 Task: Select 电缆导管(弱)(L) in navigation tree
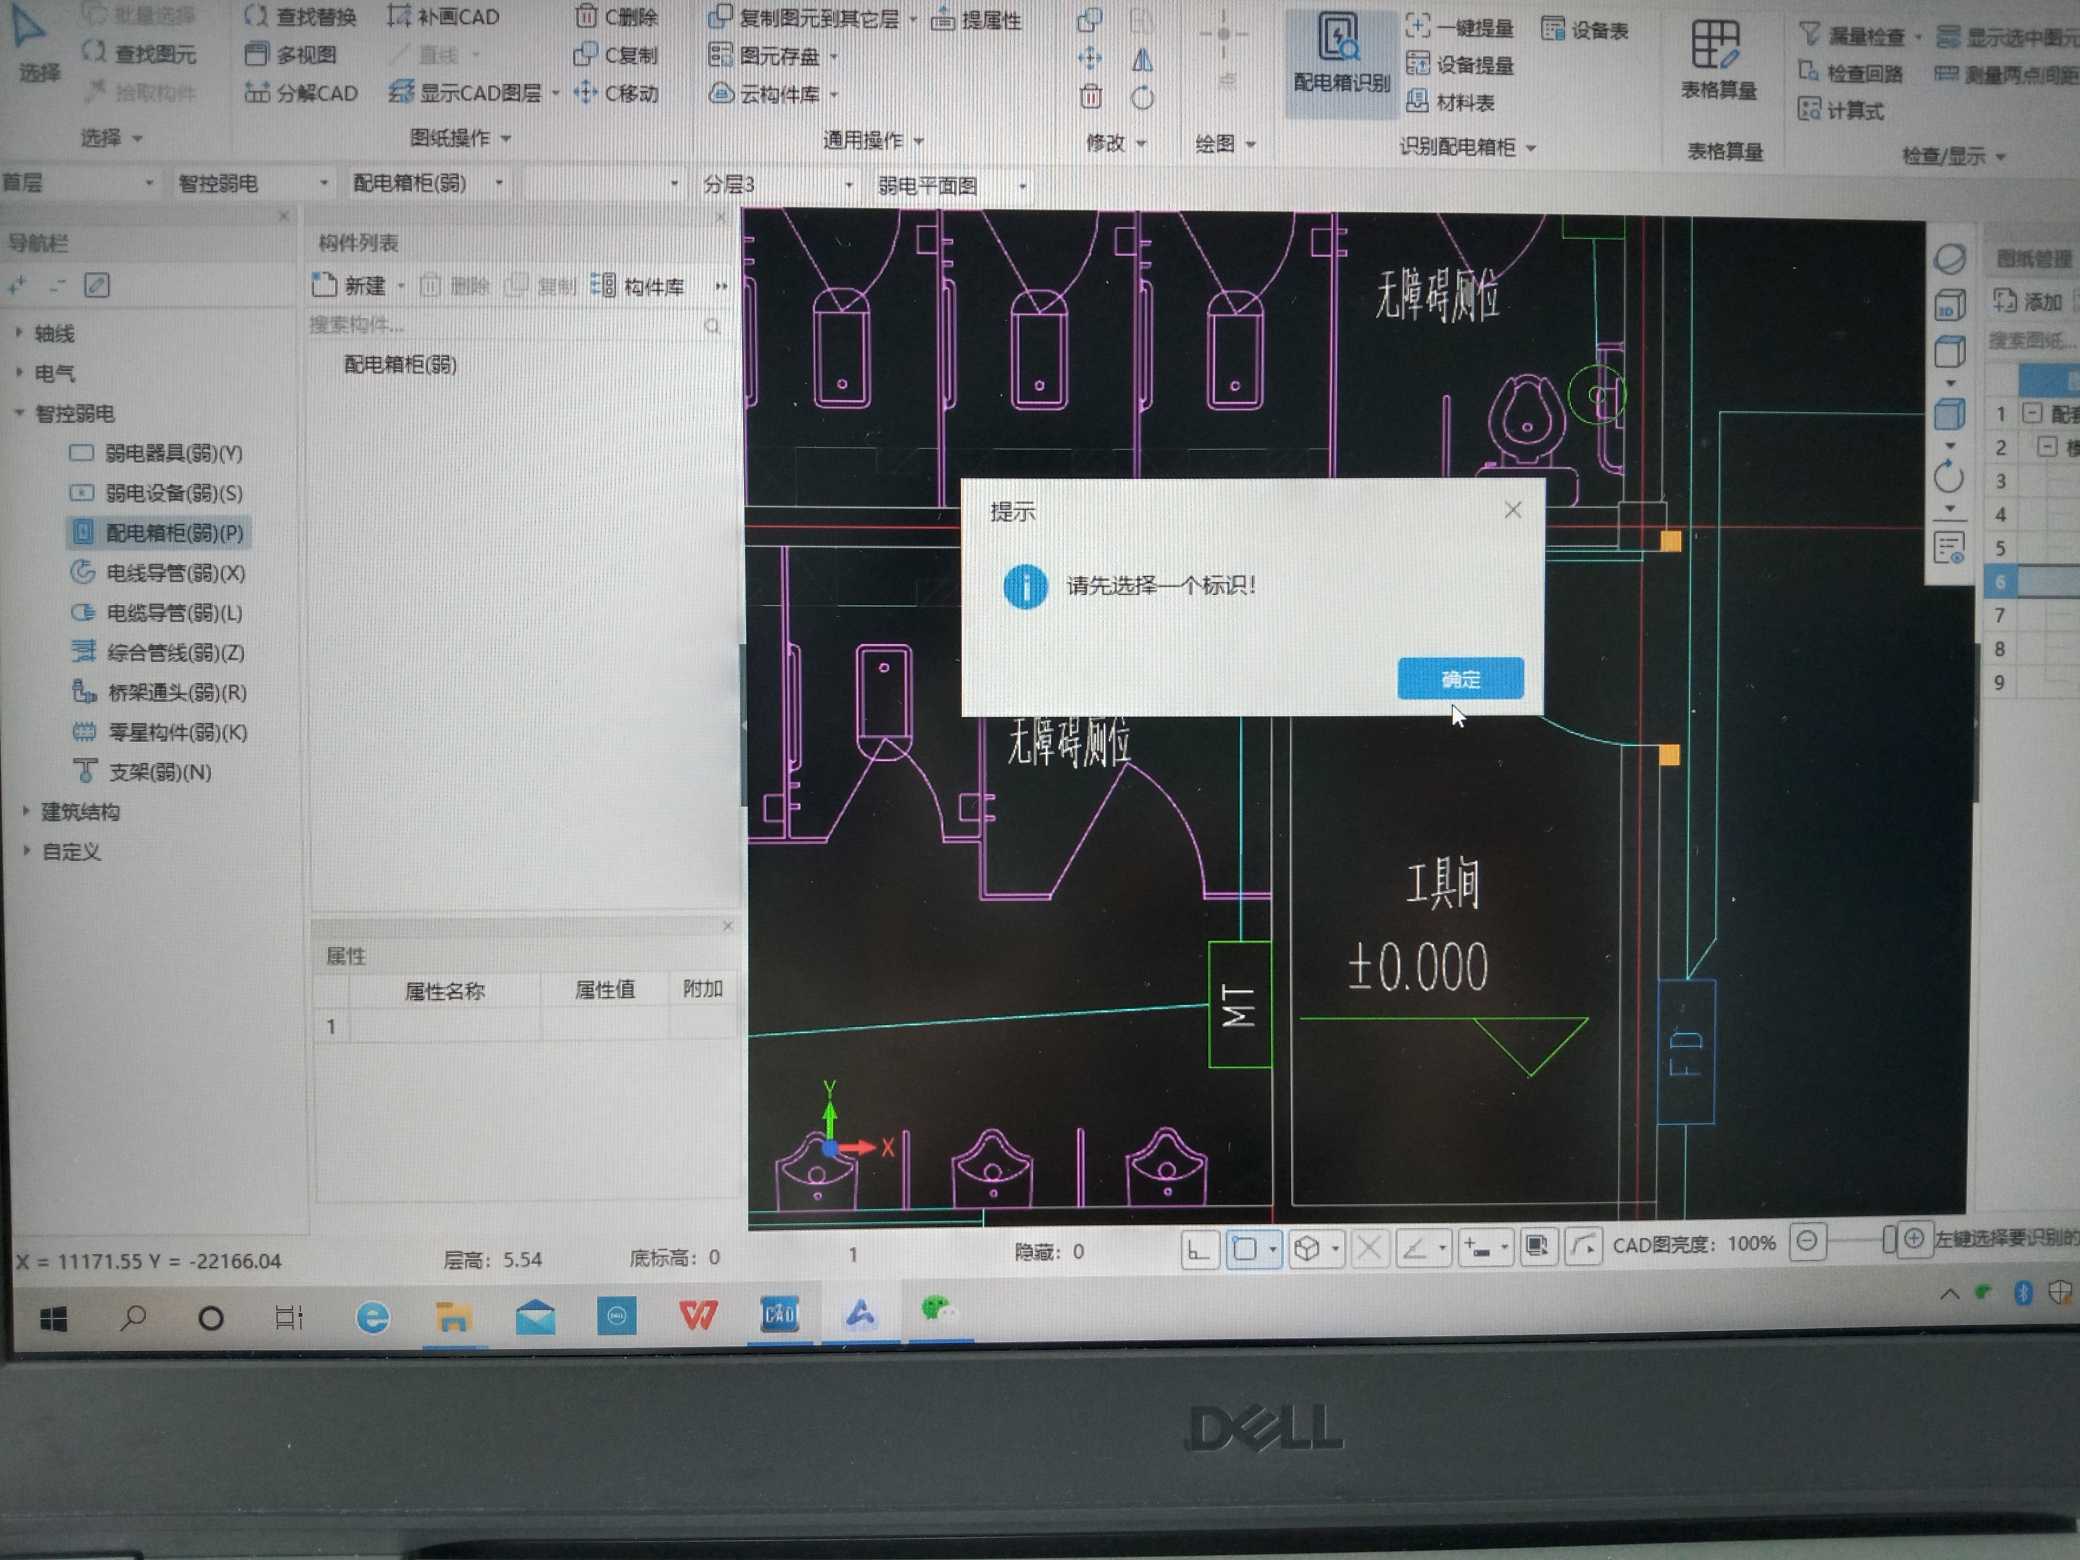(158, 613)
